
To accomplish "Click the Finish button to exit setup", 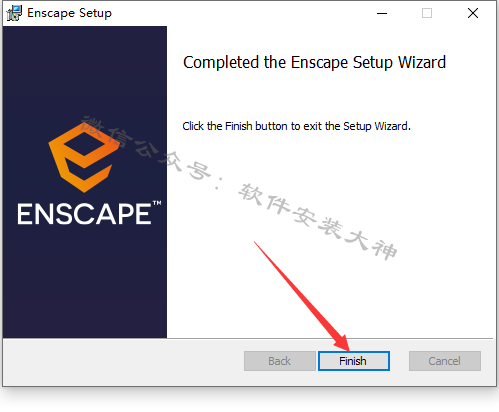I will [354, 361].
